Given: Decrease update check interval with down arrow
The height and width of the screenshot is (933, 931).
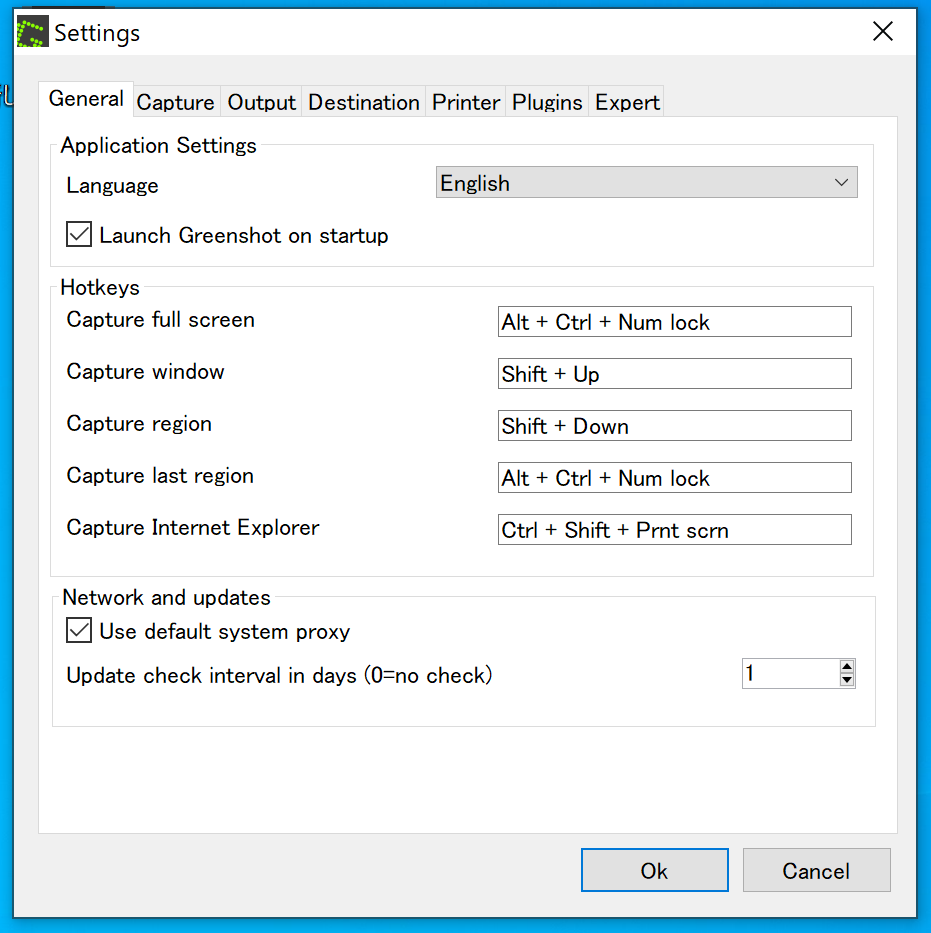Looking at the screenshot, I should pos(847,681).
